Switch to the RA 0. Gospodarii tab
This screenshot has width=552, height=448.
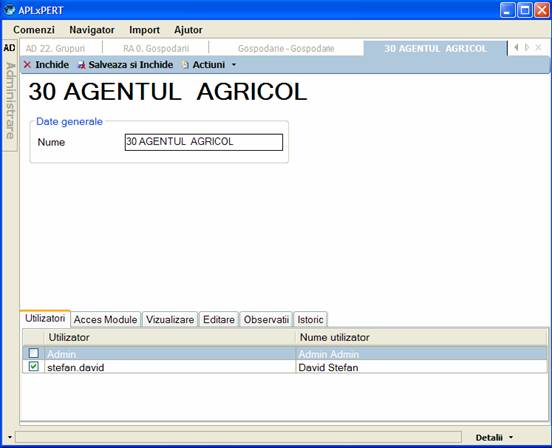coord(156,49)
